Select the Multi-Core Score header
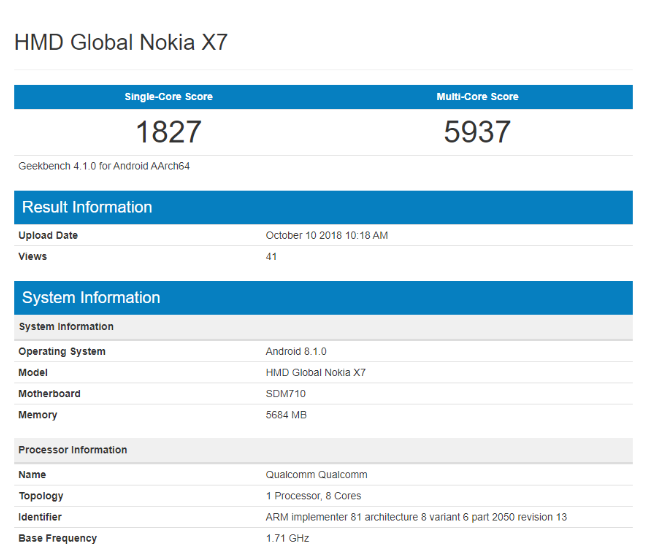Screen dimensions: 660x555 tap(477, 97)
